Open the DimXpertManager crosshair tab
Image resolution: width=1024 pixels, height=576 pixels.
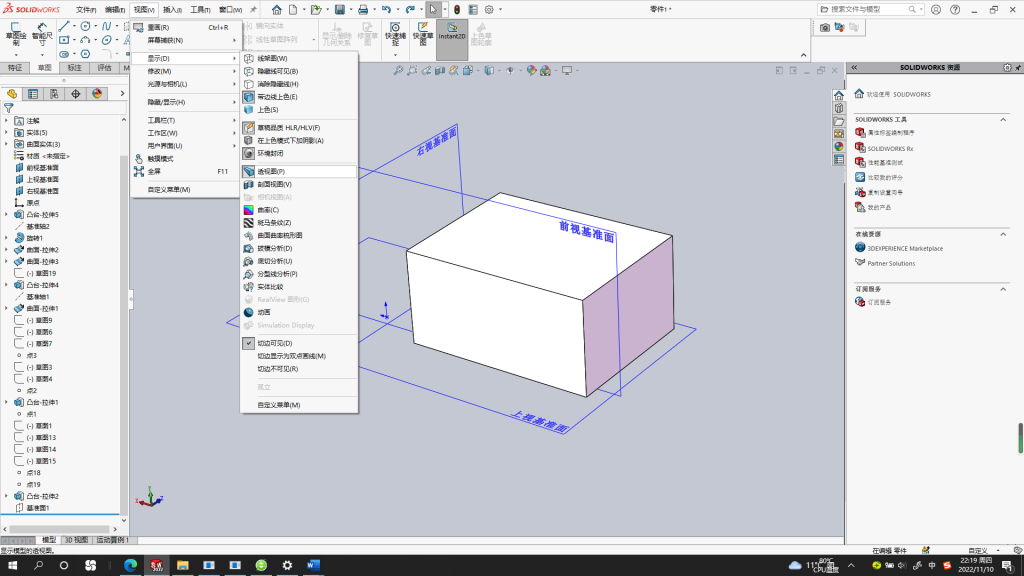tap(76, 94)
